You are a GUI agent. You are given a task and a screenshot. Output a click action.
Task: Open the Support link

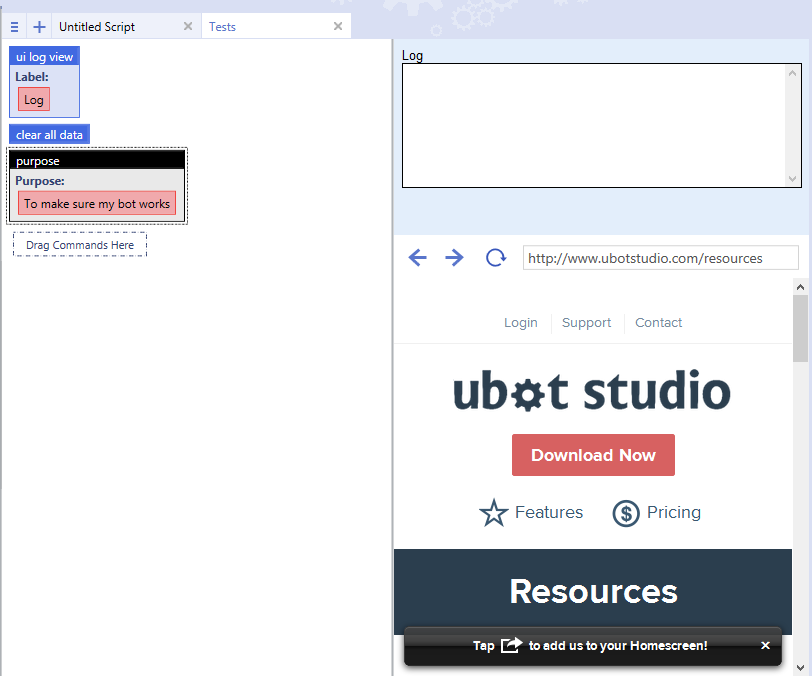click(x=586, y=323)
